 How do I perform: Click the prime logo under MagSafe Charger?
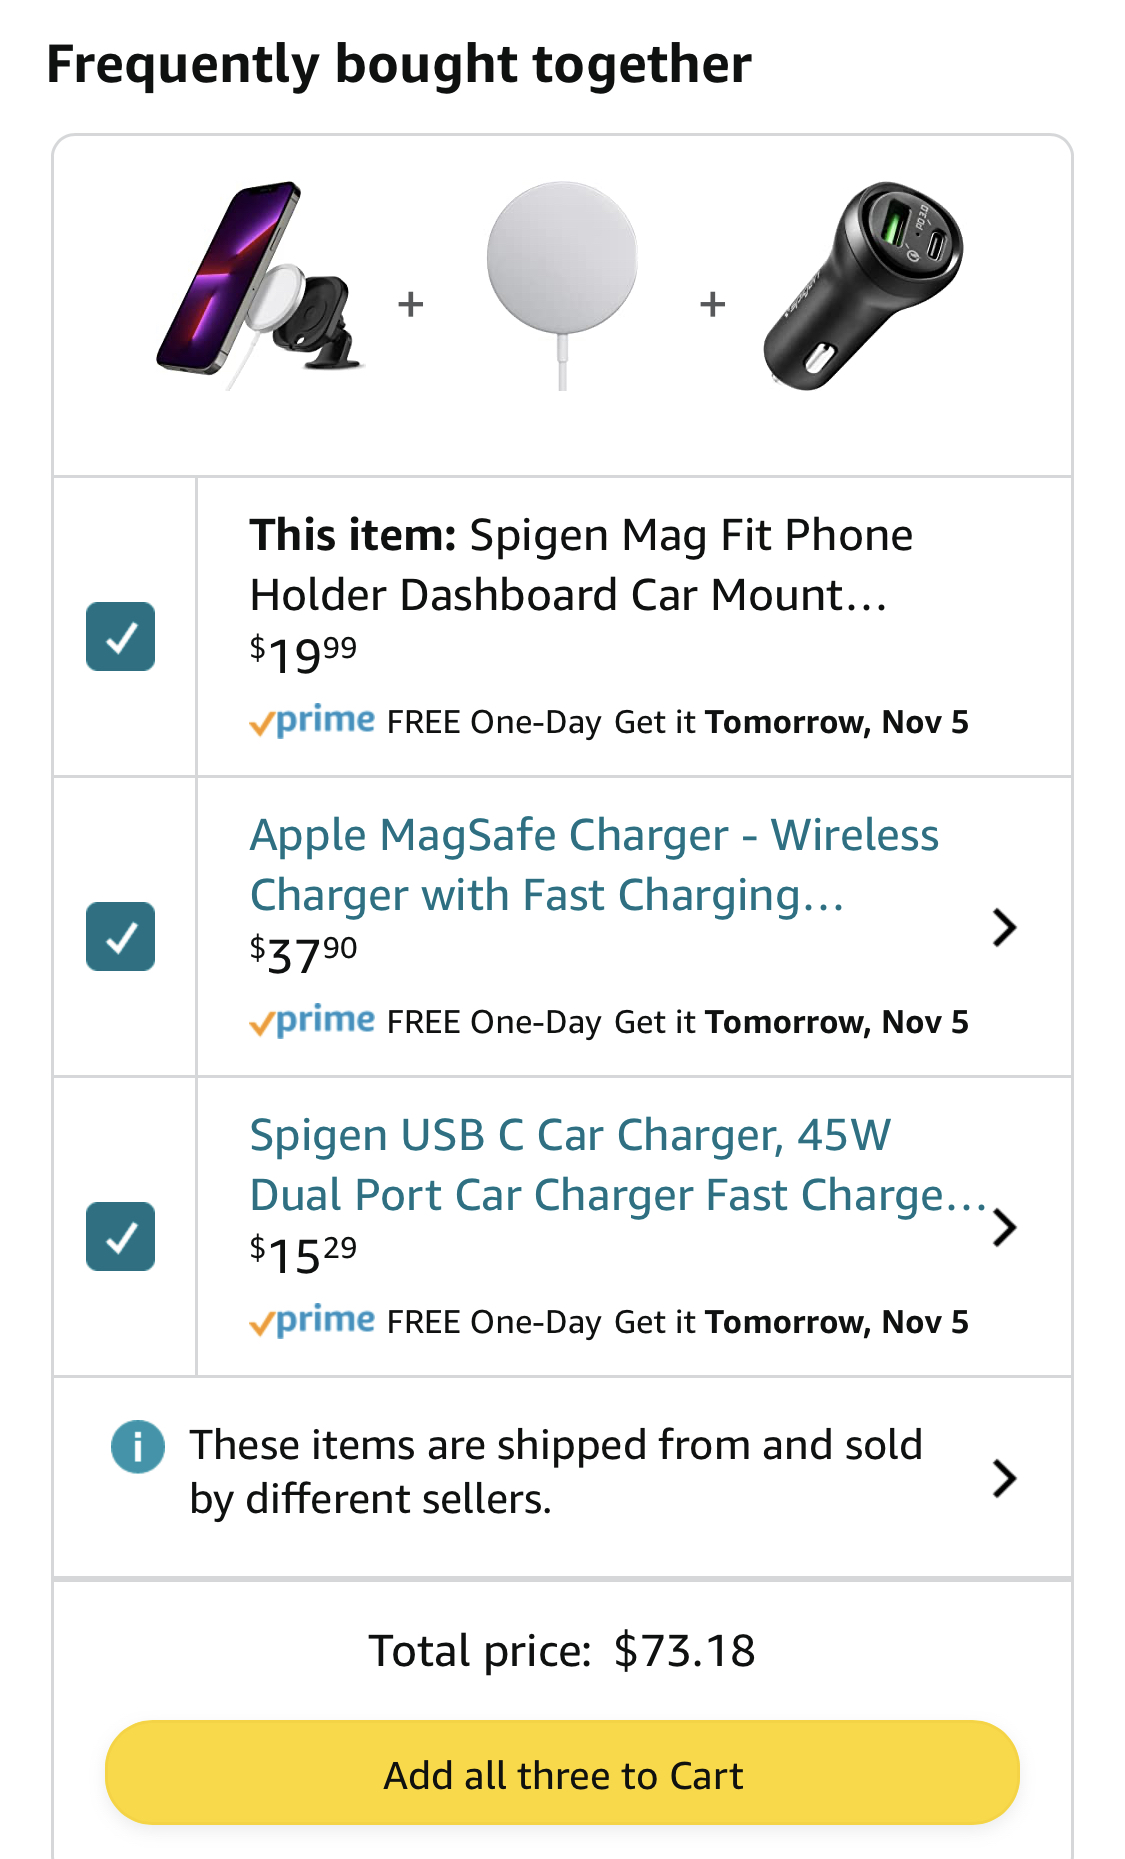pyautogui.click(x=313, y=1021)
